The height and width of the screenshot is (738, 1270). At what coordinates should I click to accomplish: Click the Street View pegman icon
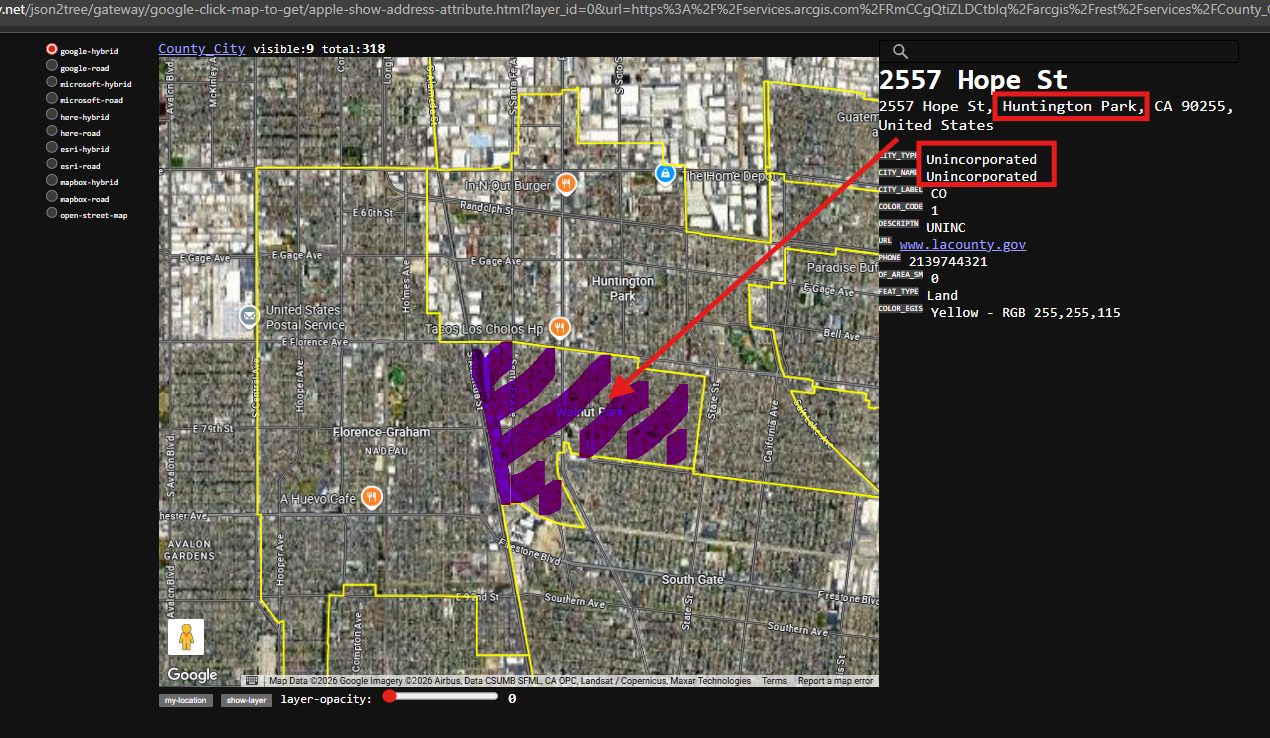point(186,637)
